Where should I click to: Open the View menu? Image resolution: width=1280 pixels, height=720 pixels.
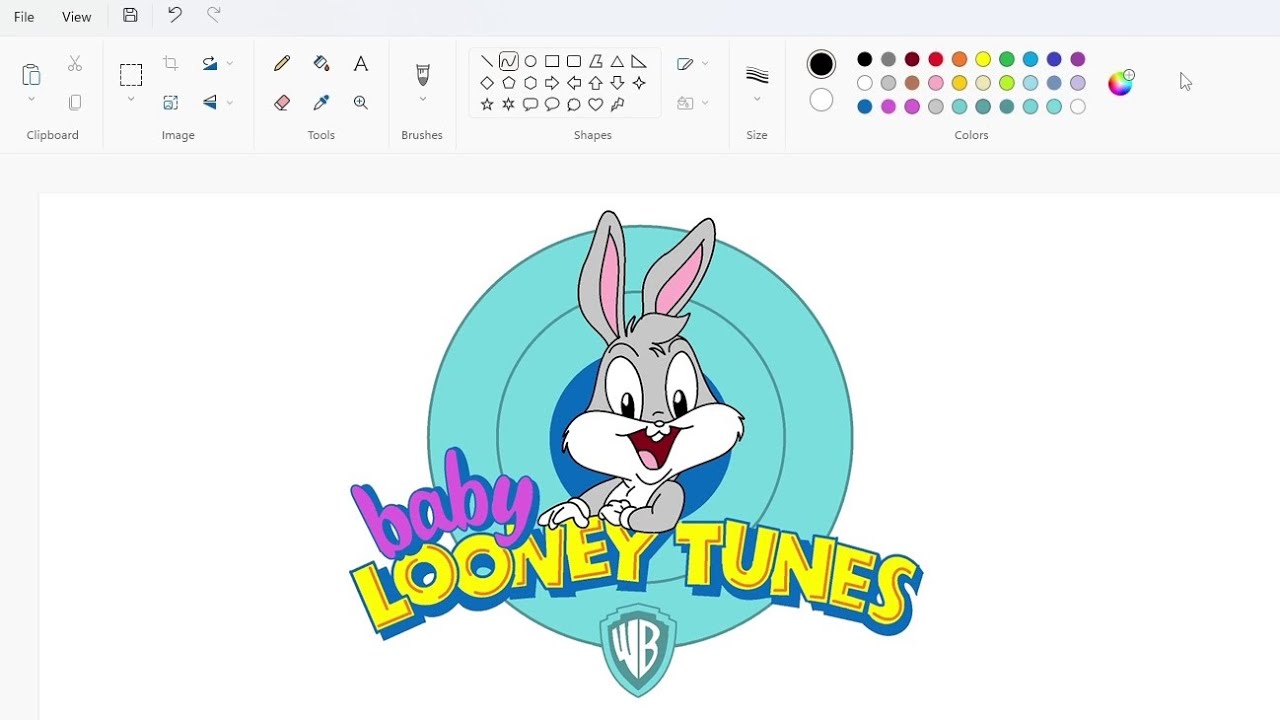(x=76, y=17)
